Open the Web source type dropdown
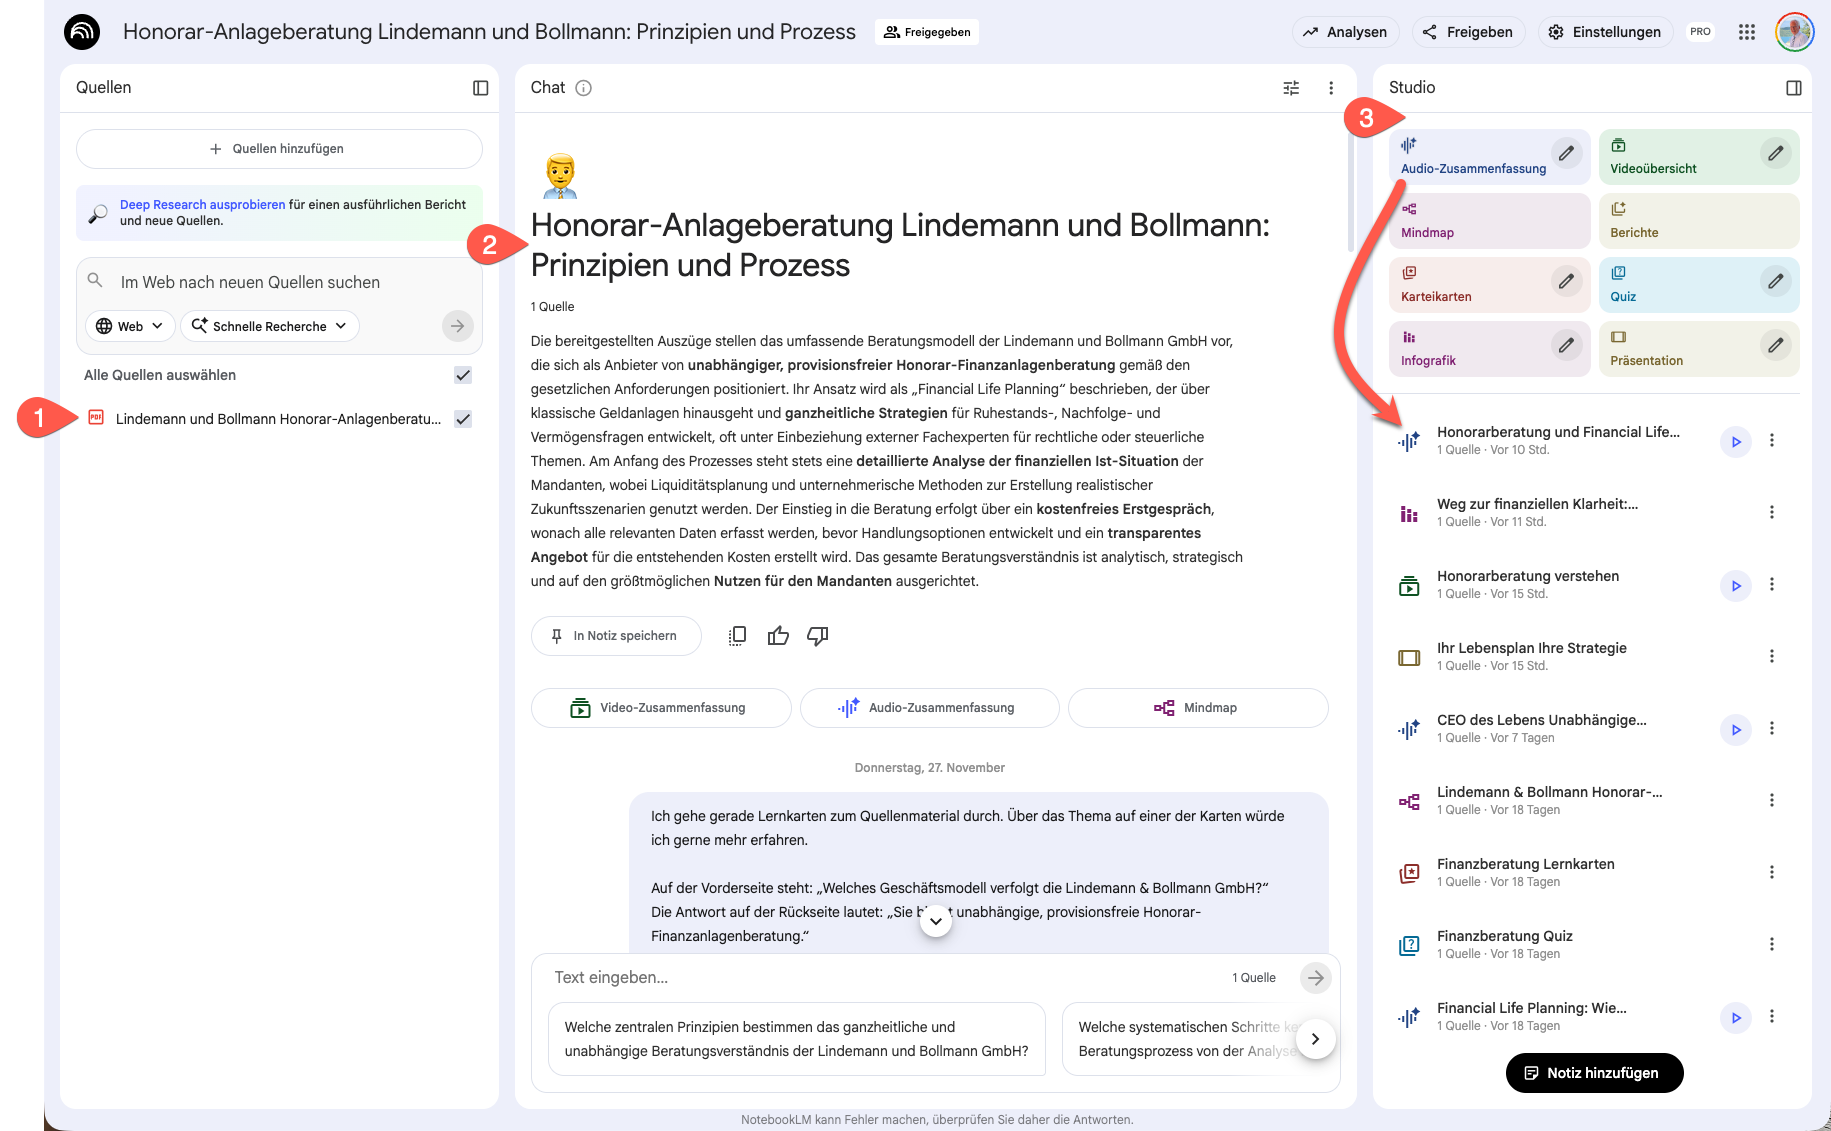1831x1131 pixels. [x=130, y=326]
